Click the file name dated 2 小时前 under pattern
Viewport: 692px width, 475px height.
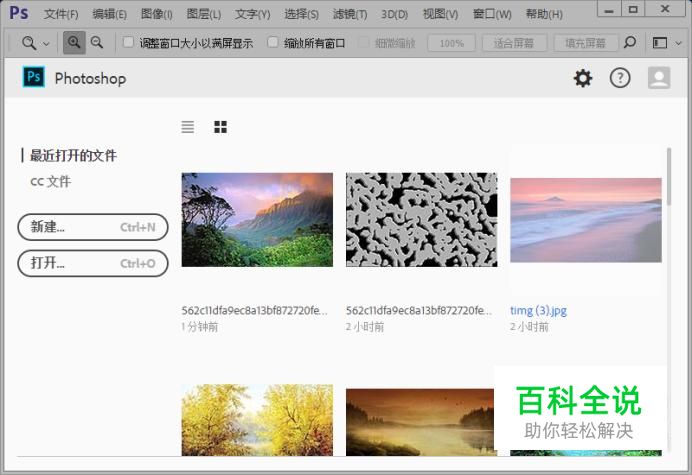pyautogui.click(x=419, y=310)
